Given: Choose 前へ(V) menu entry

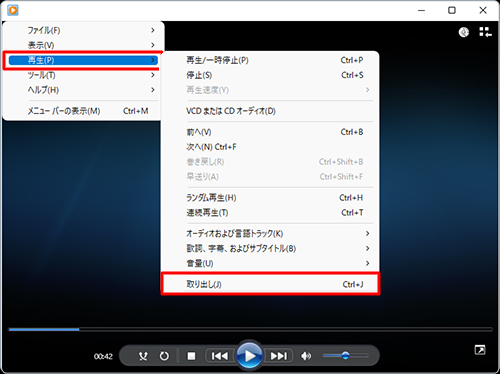Looking at the screenshot, I should (x=270, y=132).
